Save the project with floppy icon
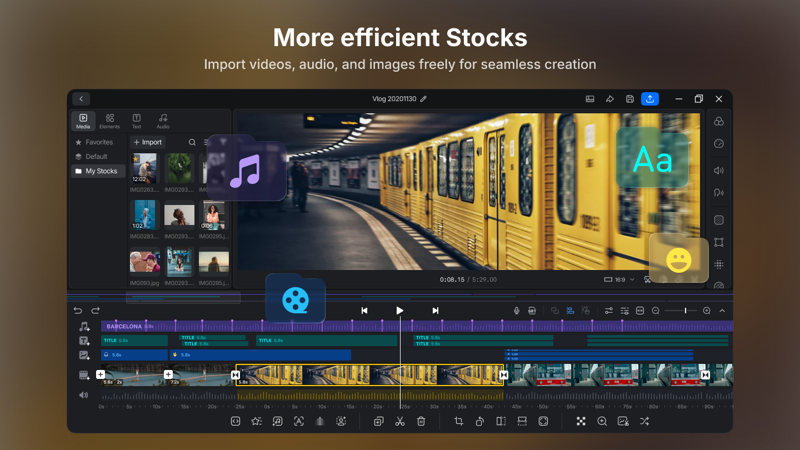Screen dimensions: 800x450 (x=630, y=99)
